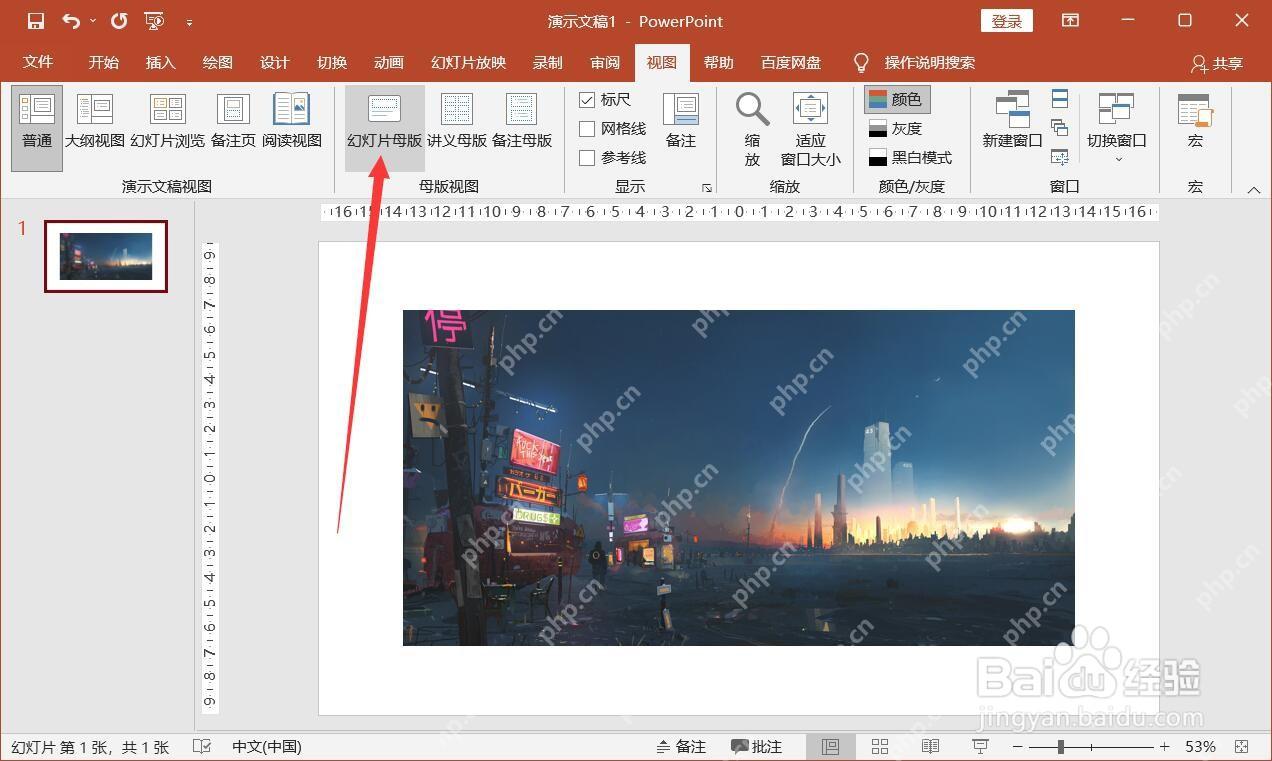Open the 批注 comments pane in the status bar
1272x761 pixels.
point(756,746)
